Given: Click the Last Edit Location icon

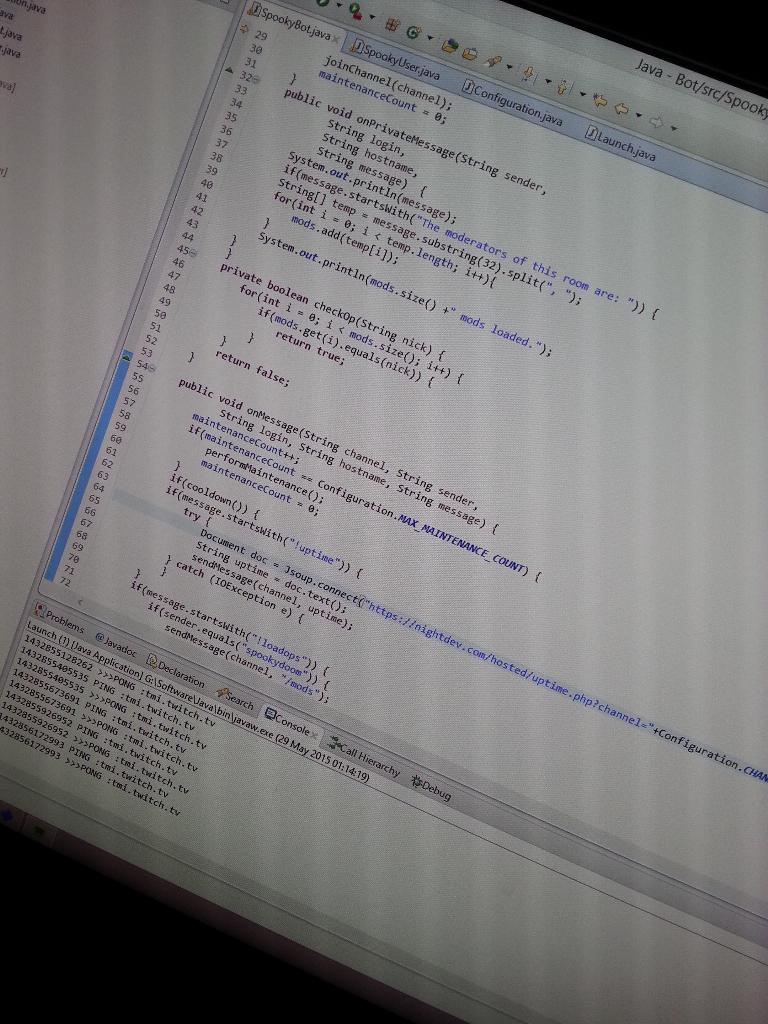Looking at the screenshot, I should coord(600,101).
